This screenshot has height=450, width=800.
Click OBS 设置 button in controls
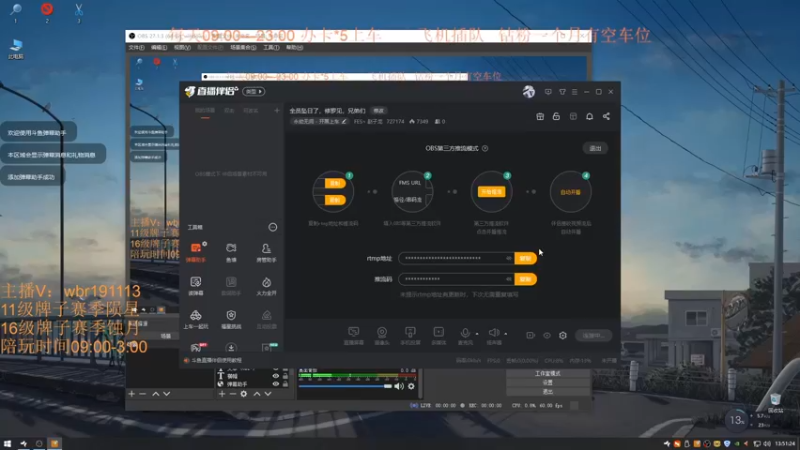548,382
